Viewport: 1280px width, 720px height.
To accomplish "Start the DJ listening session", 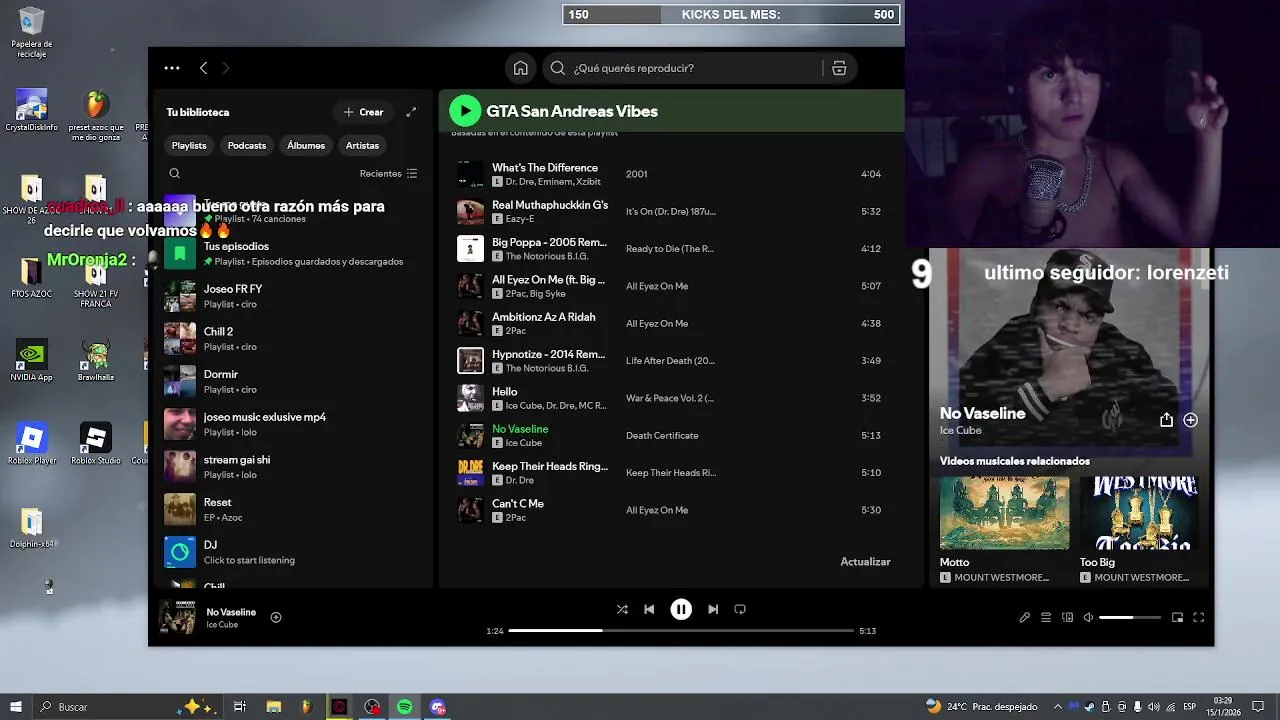I will click(294, 552).
